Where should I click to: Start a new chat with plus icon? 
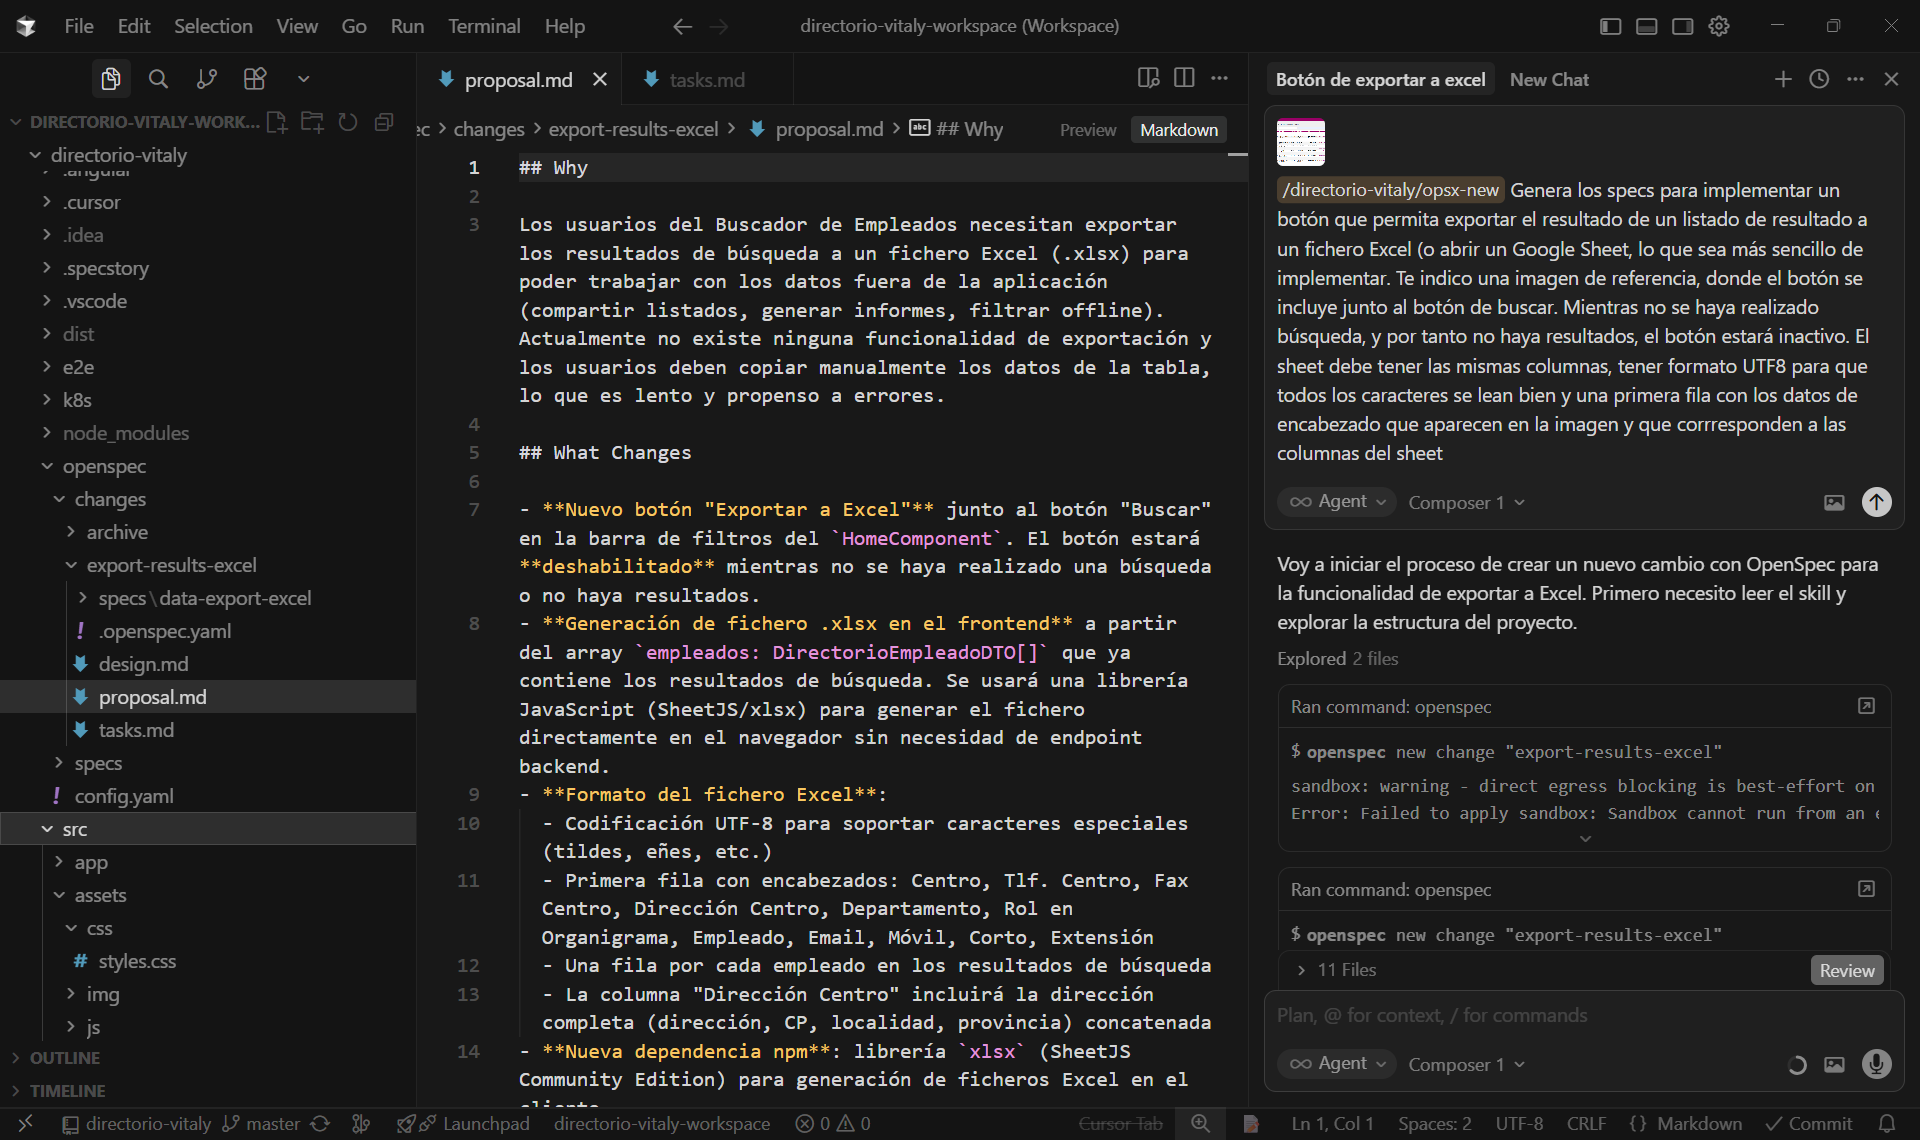click(1783, 79)
